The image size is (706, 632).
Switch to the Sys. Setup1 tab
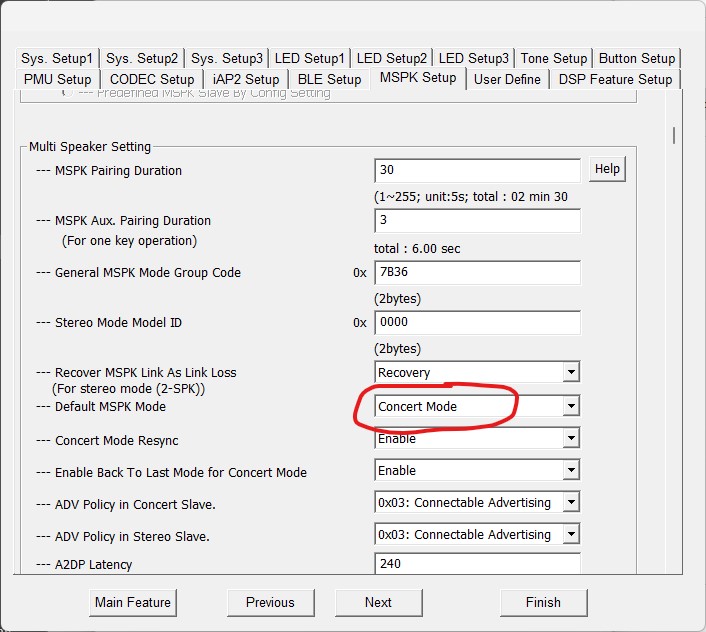(x=57, y=59)
